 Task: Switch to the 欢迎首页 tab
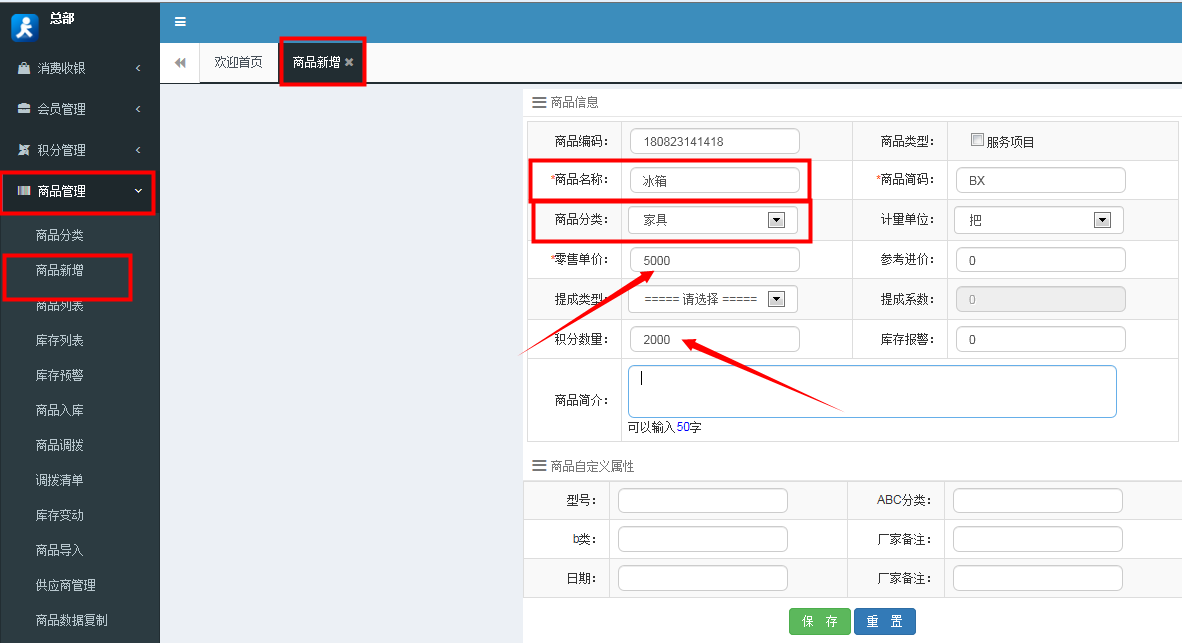(x=239, y=61)
